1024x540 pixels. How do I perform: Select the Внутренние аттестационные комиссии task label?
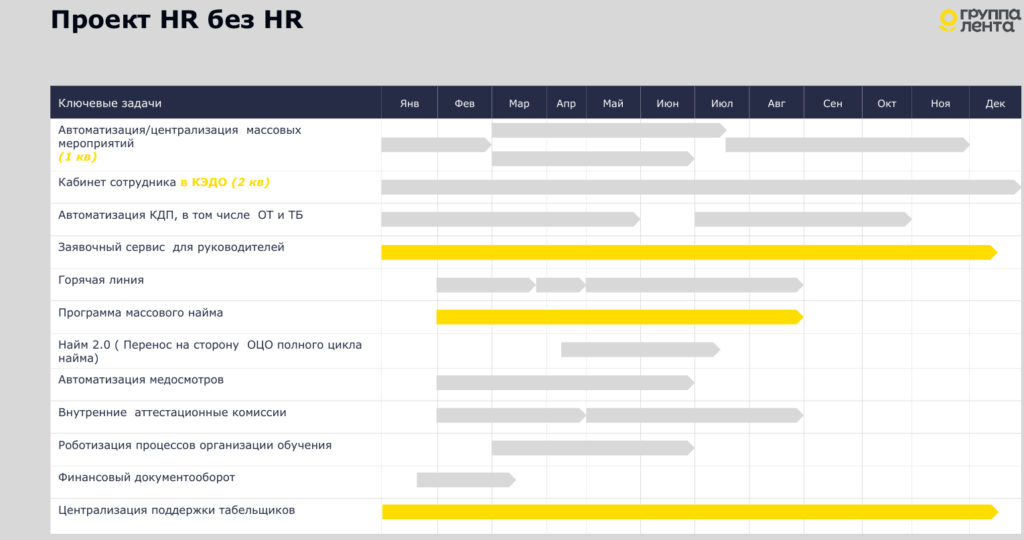172,412
